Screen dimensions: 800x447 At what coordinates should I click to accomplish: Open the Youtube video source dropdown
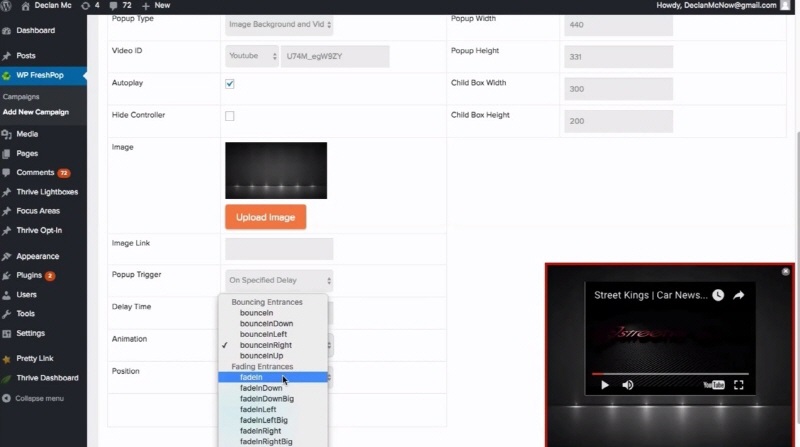tap(252, 56)
